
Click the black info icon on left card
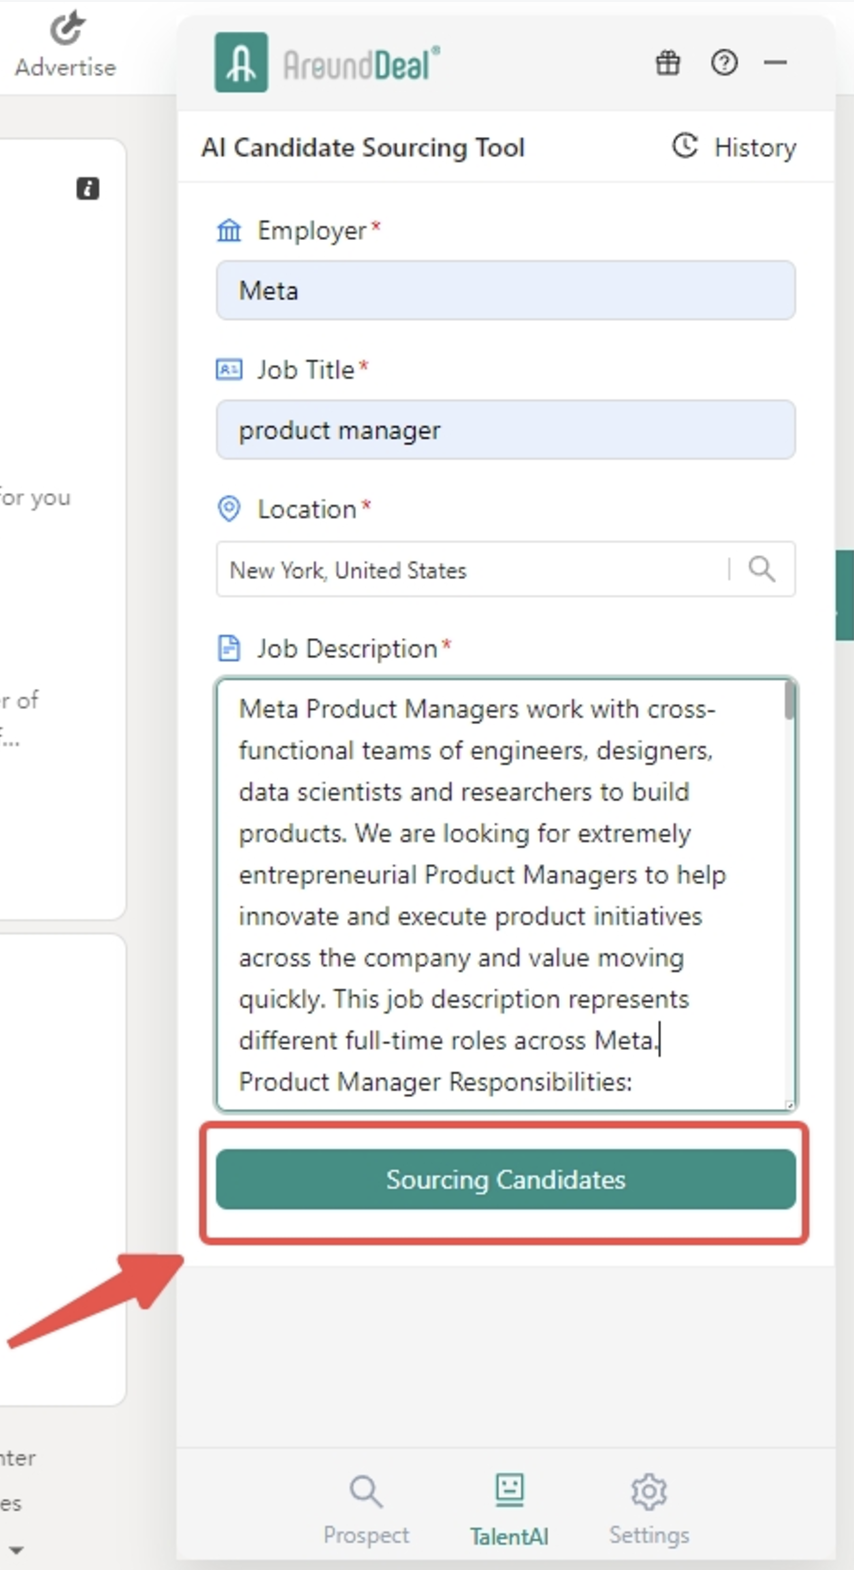click(x=88, y=188)
